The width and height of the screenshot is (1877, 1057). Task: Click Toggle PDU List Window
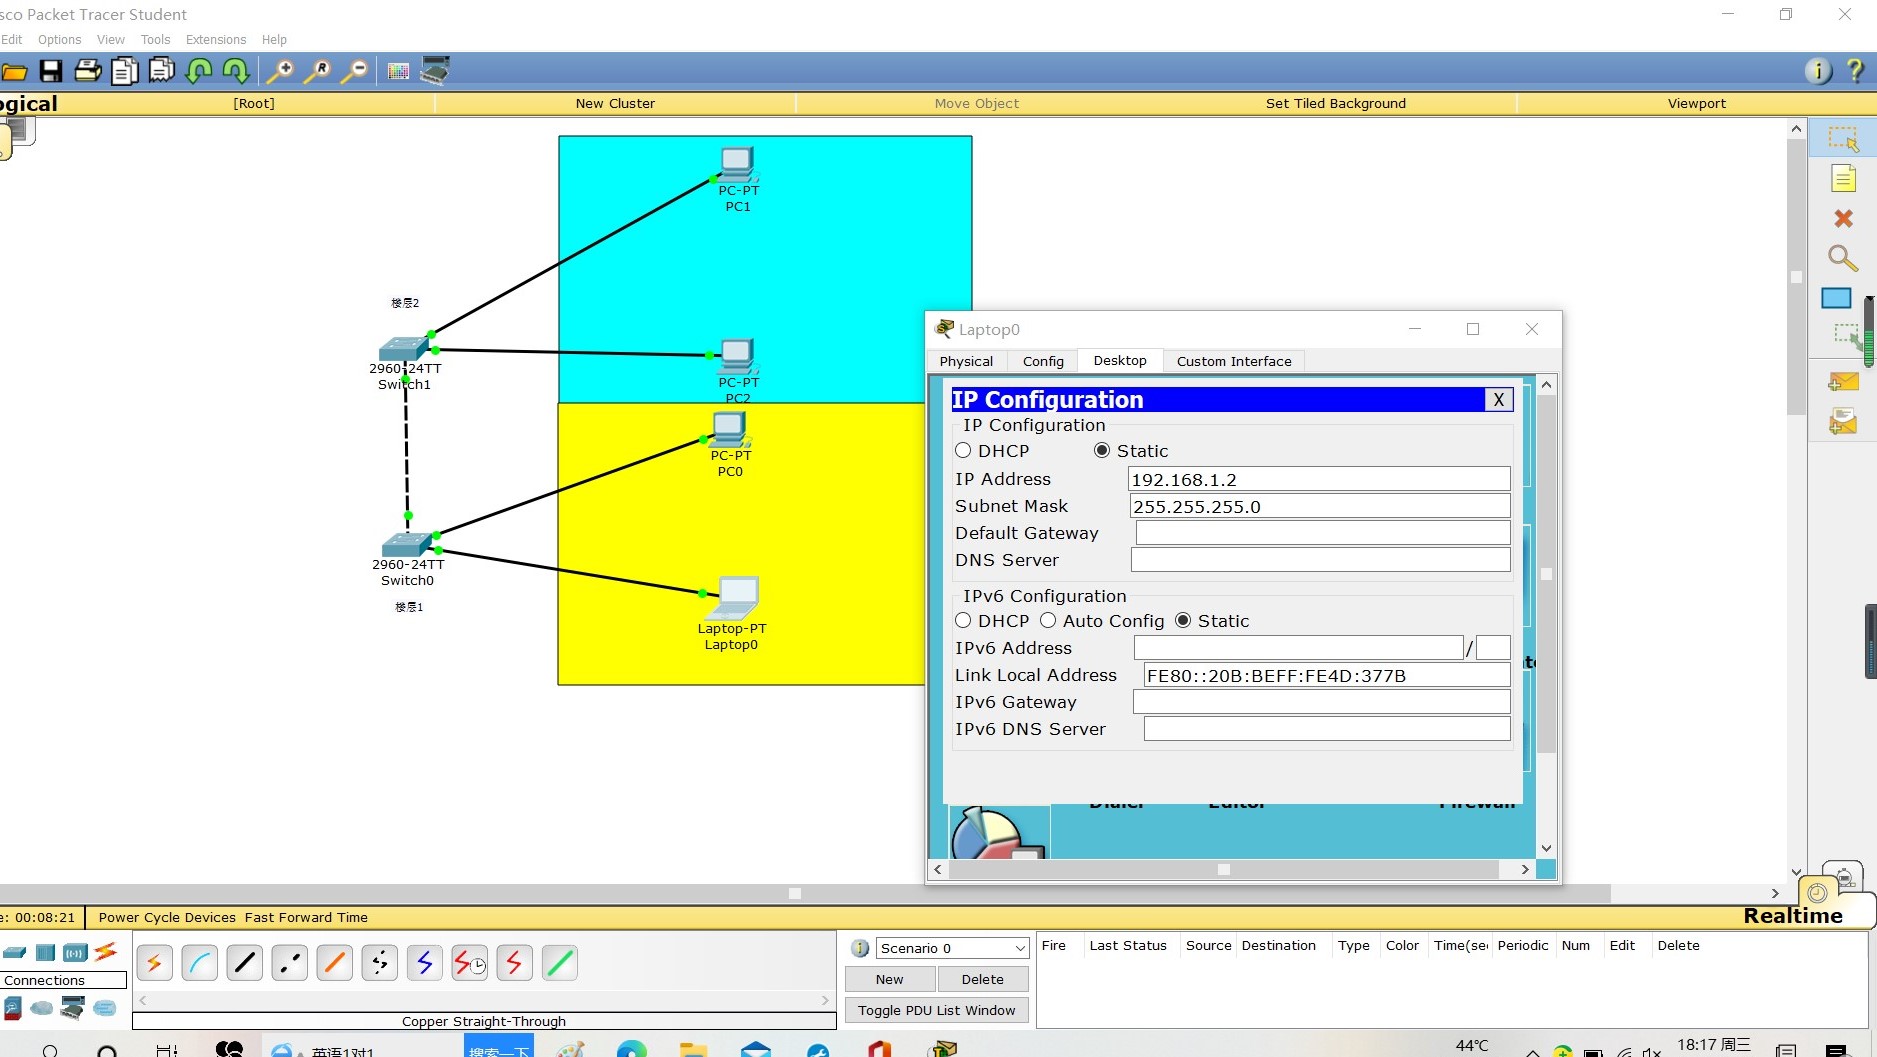coord(936,1010)
